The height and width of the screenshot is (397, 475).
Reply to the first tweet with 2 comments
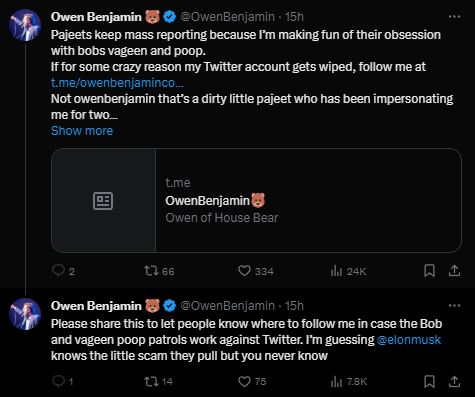[63, 271]
